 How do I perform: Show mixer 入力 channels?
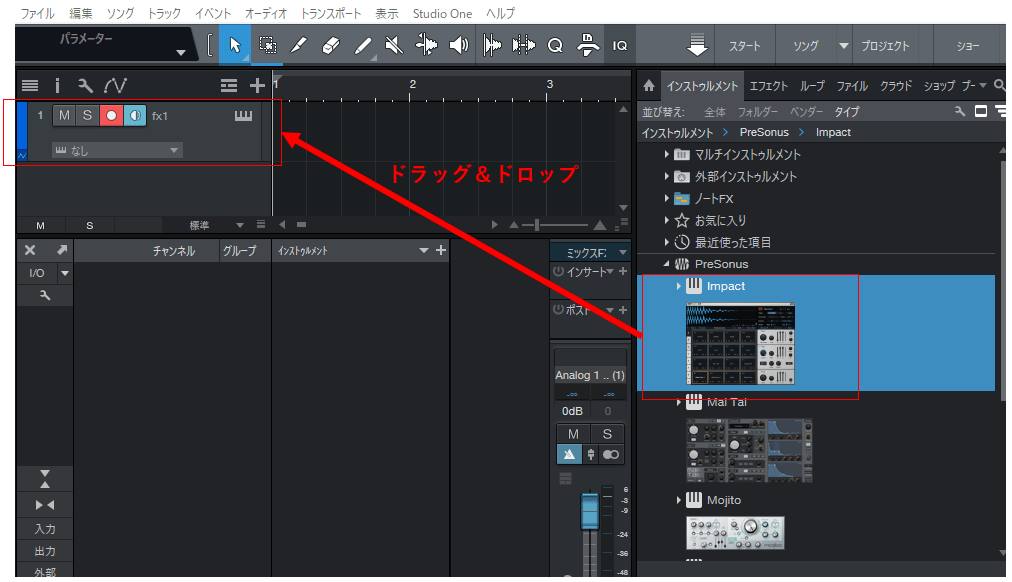click(45, 529)
